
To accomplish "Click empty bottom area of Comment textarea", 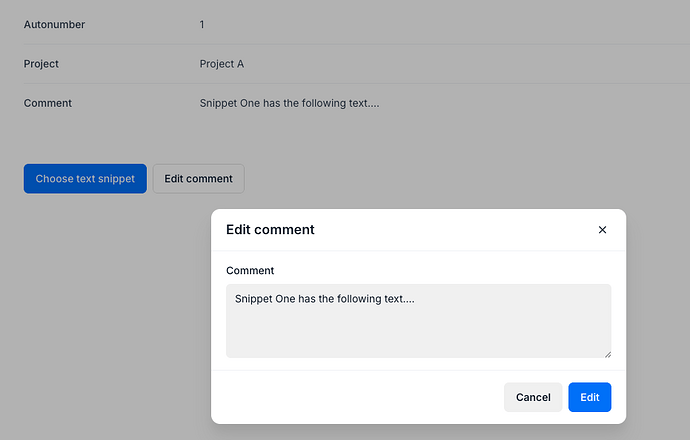I will click(400, 338).
